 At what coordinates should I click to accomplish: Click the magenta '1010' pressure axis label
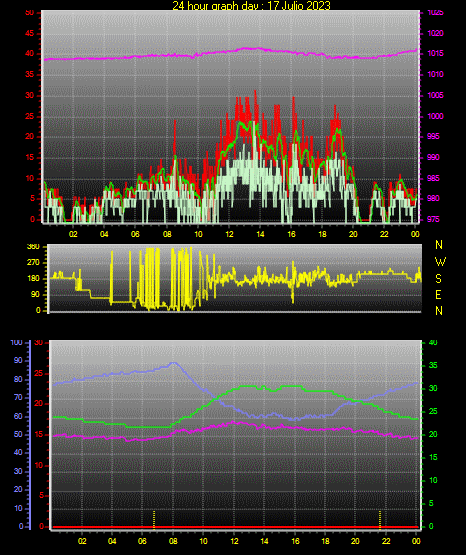coord(435,74)
